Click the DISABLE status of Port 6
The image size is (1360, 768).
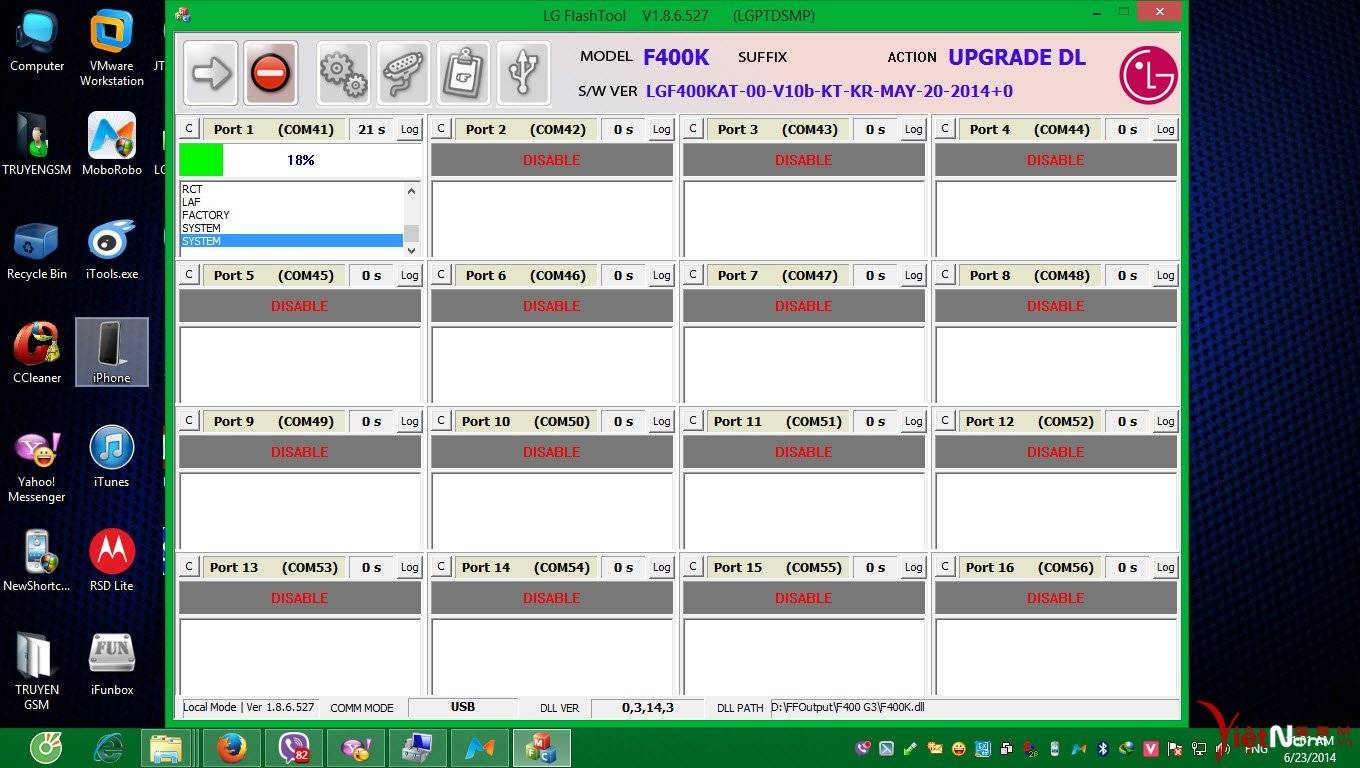[552, 306]
